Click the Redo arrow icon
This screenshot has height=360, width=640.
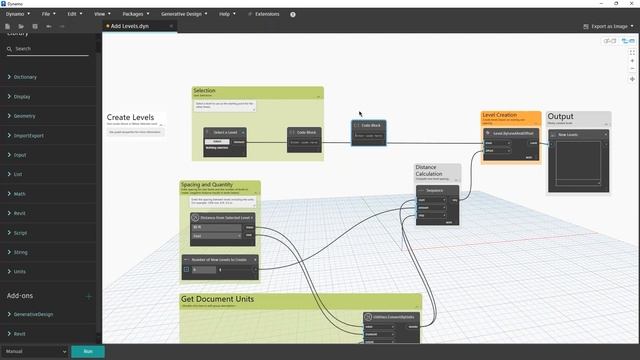point(62,27)
